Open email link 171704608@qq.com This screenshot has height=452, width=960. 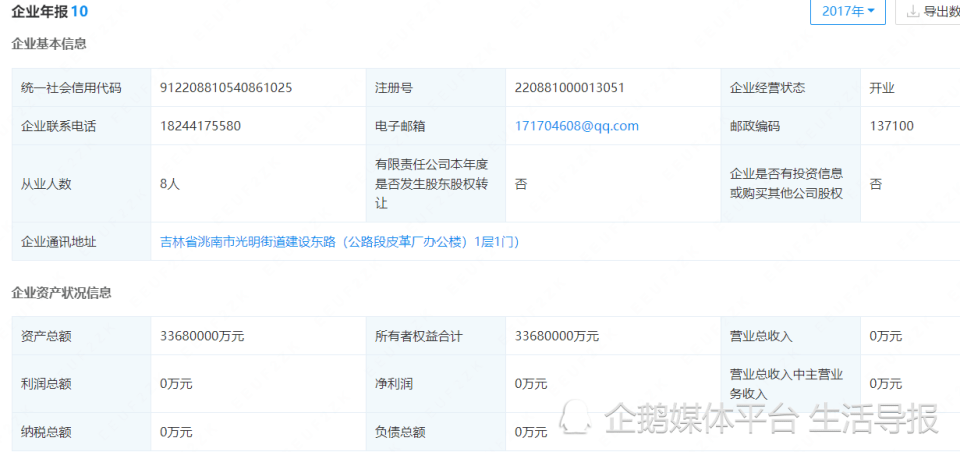[576, 126]
